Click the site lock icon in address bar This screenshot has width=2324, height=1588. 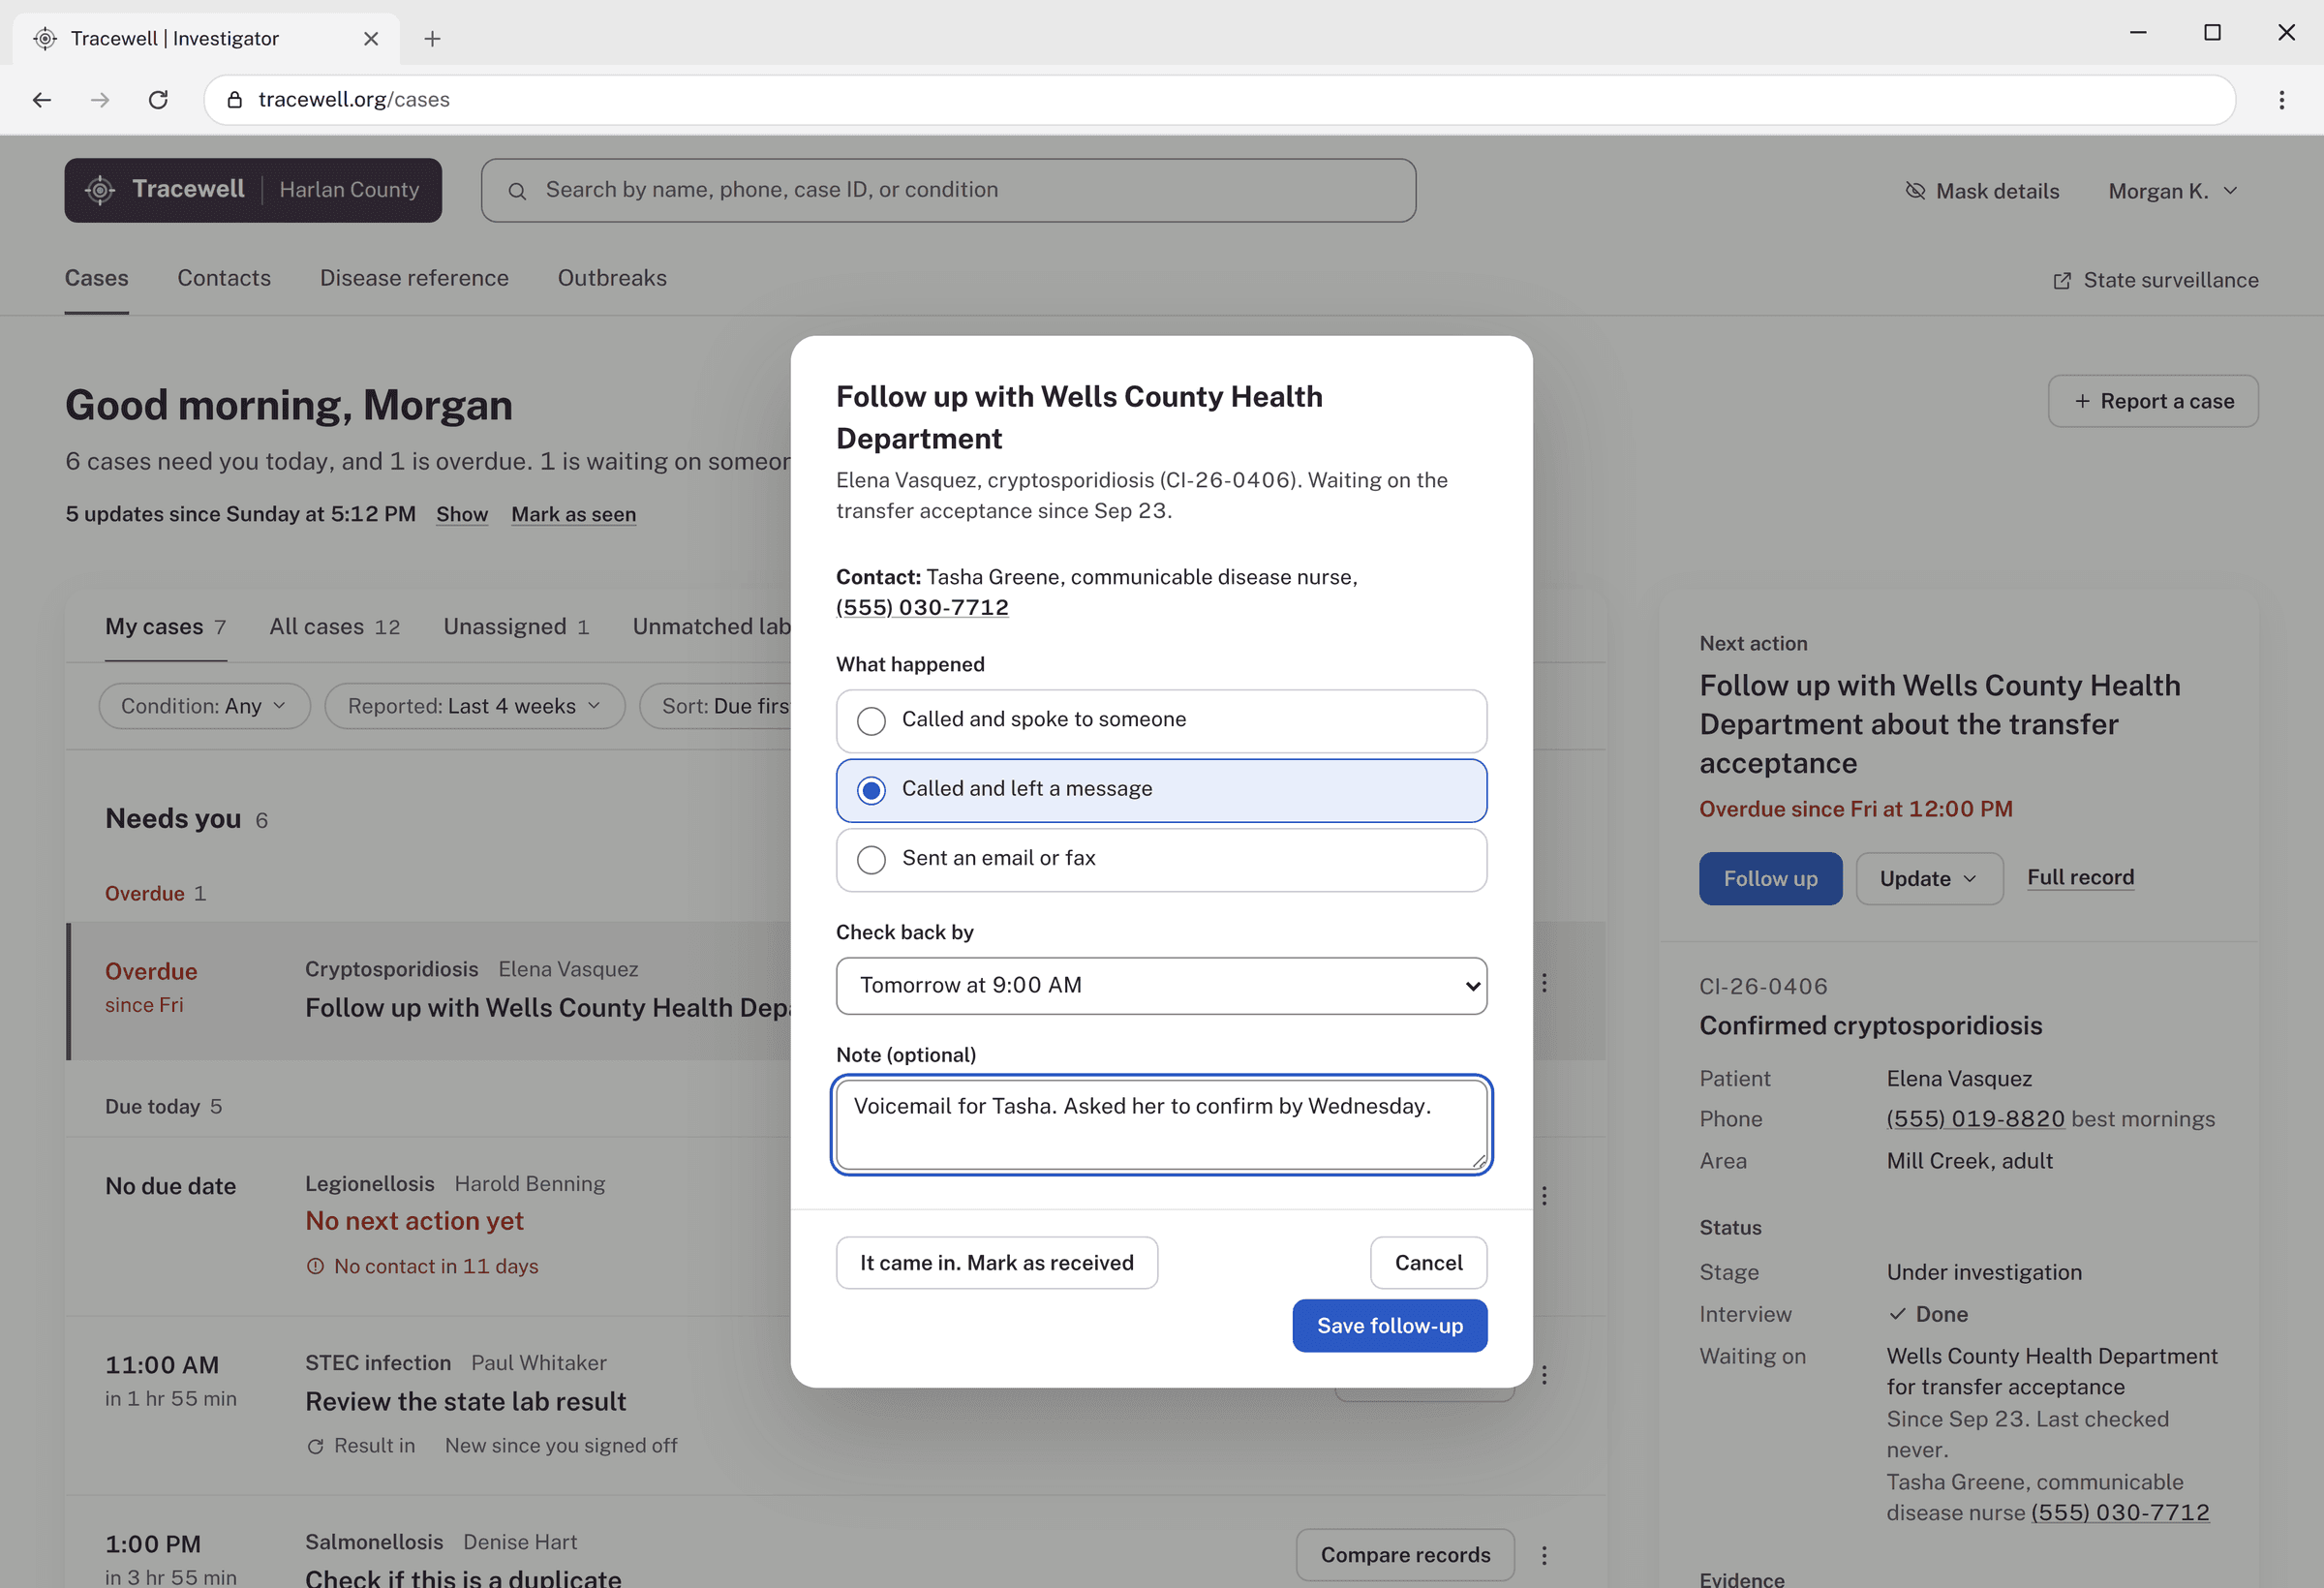coord(235,100)
